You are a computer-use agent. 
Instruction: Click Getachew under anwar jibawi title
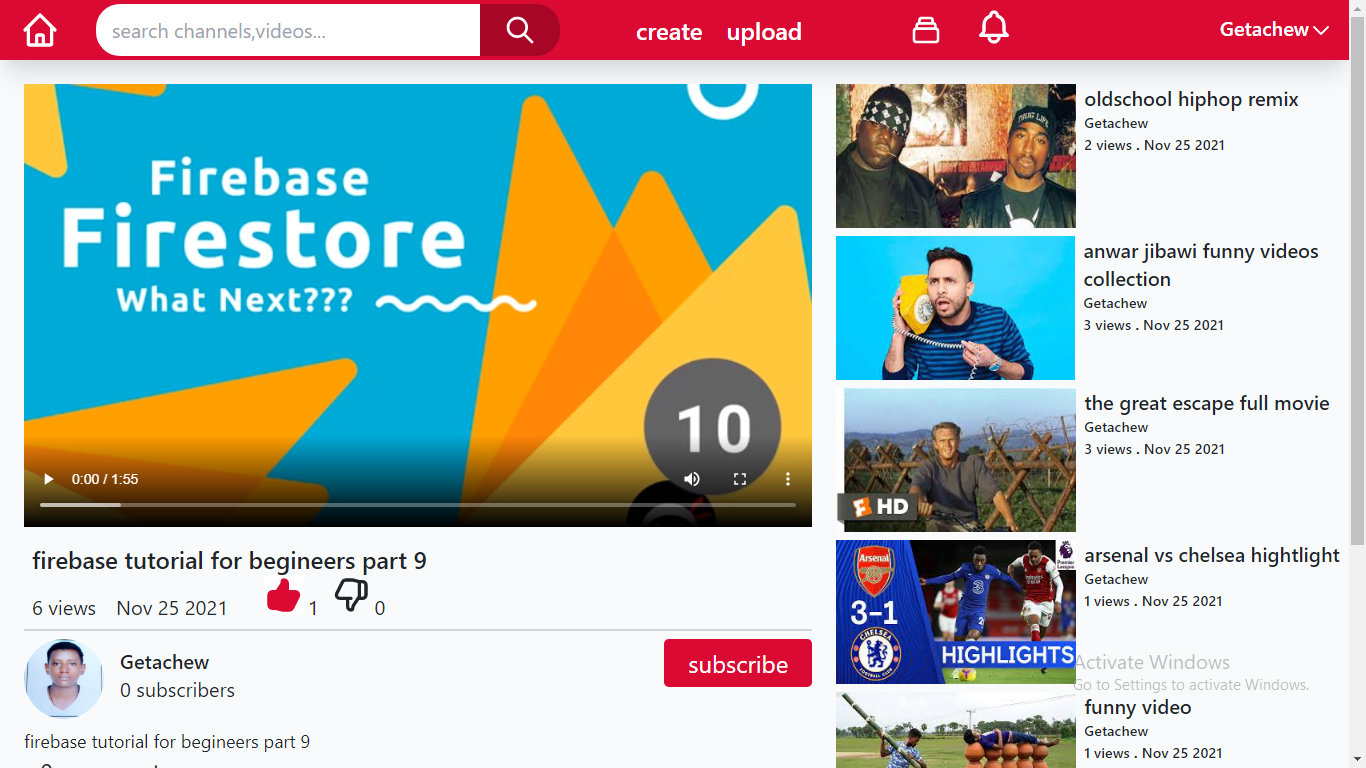pyautogui.click(x=1116, y=304)
